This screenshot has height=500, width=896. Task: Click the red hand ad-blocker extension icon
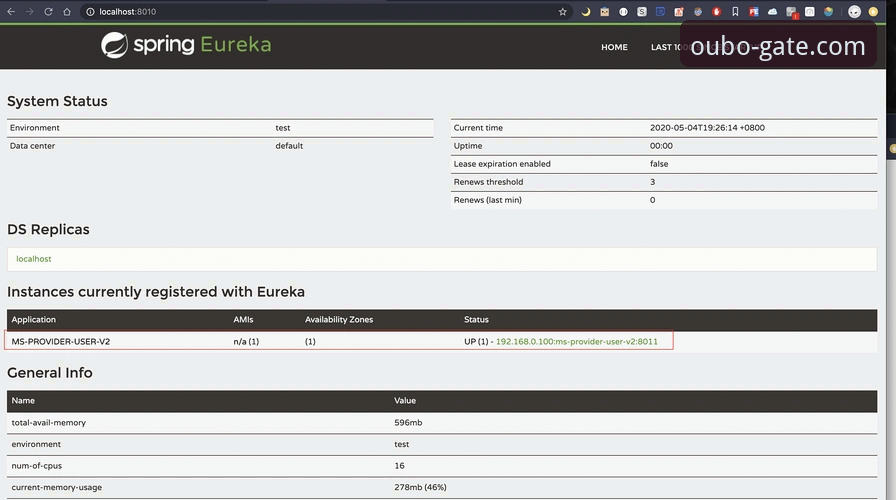click(x=717, y=11)
